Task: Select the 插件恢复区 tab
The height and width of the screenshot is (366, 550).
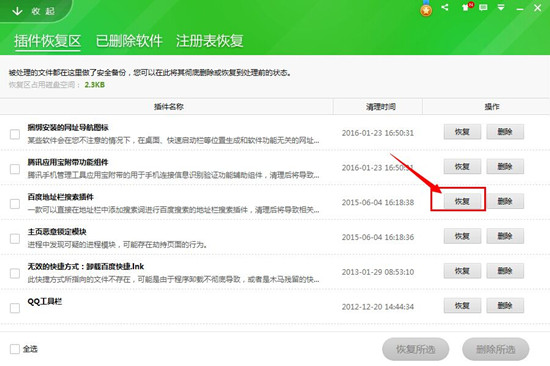Action: (47, 41)
